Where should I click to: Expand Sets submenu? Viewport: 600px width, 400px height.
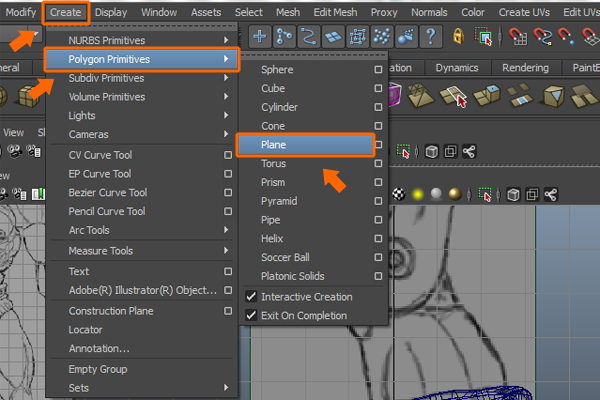[x=142, y=388]
